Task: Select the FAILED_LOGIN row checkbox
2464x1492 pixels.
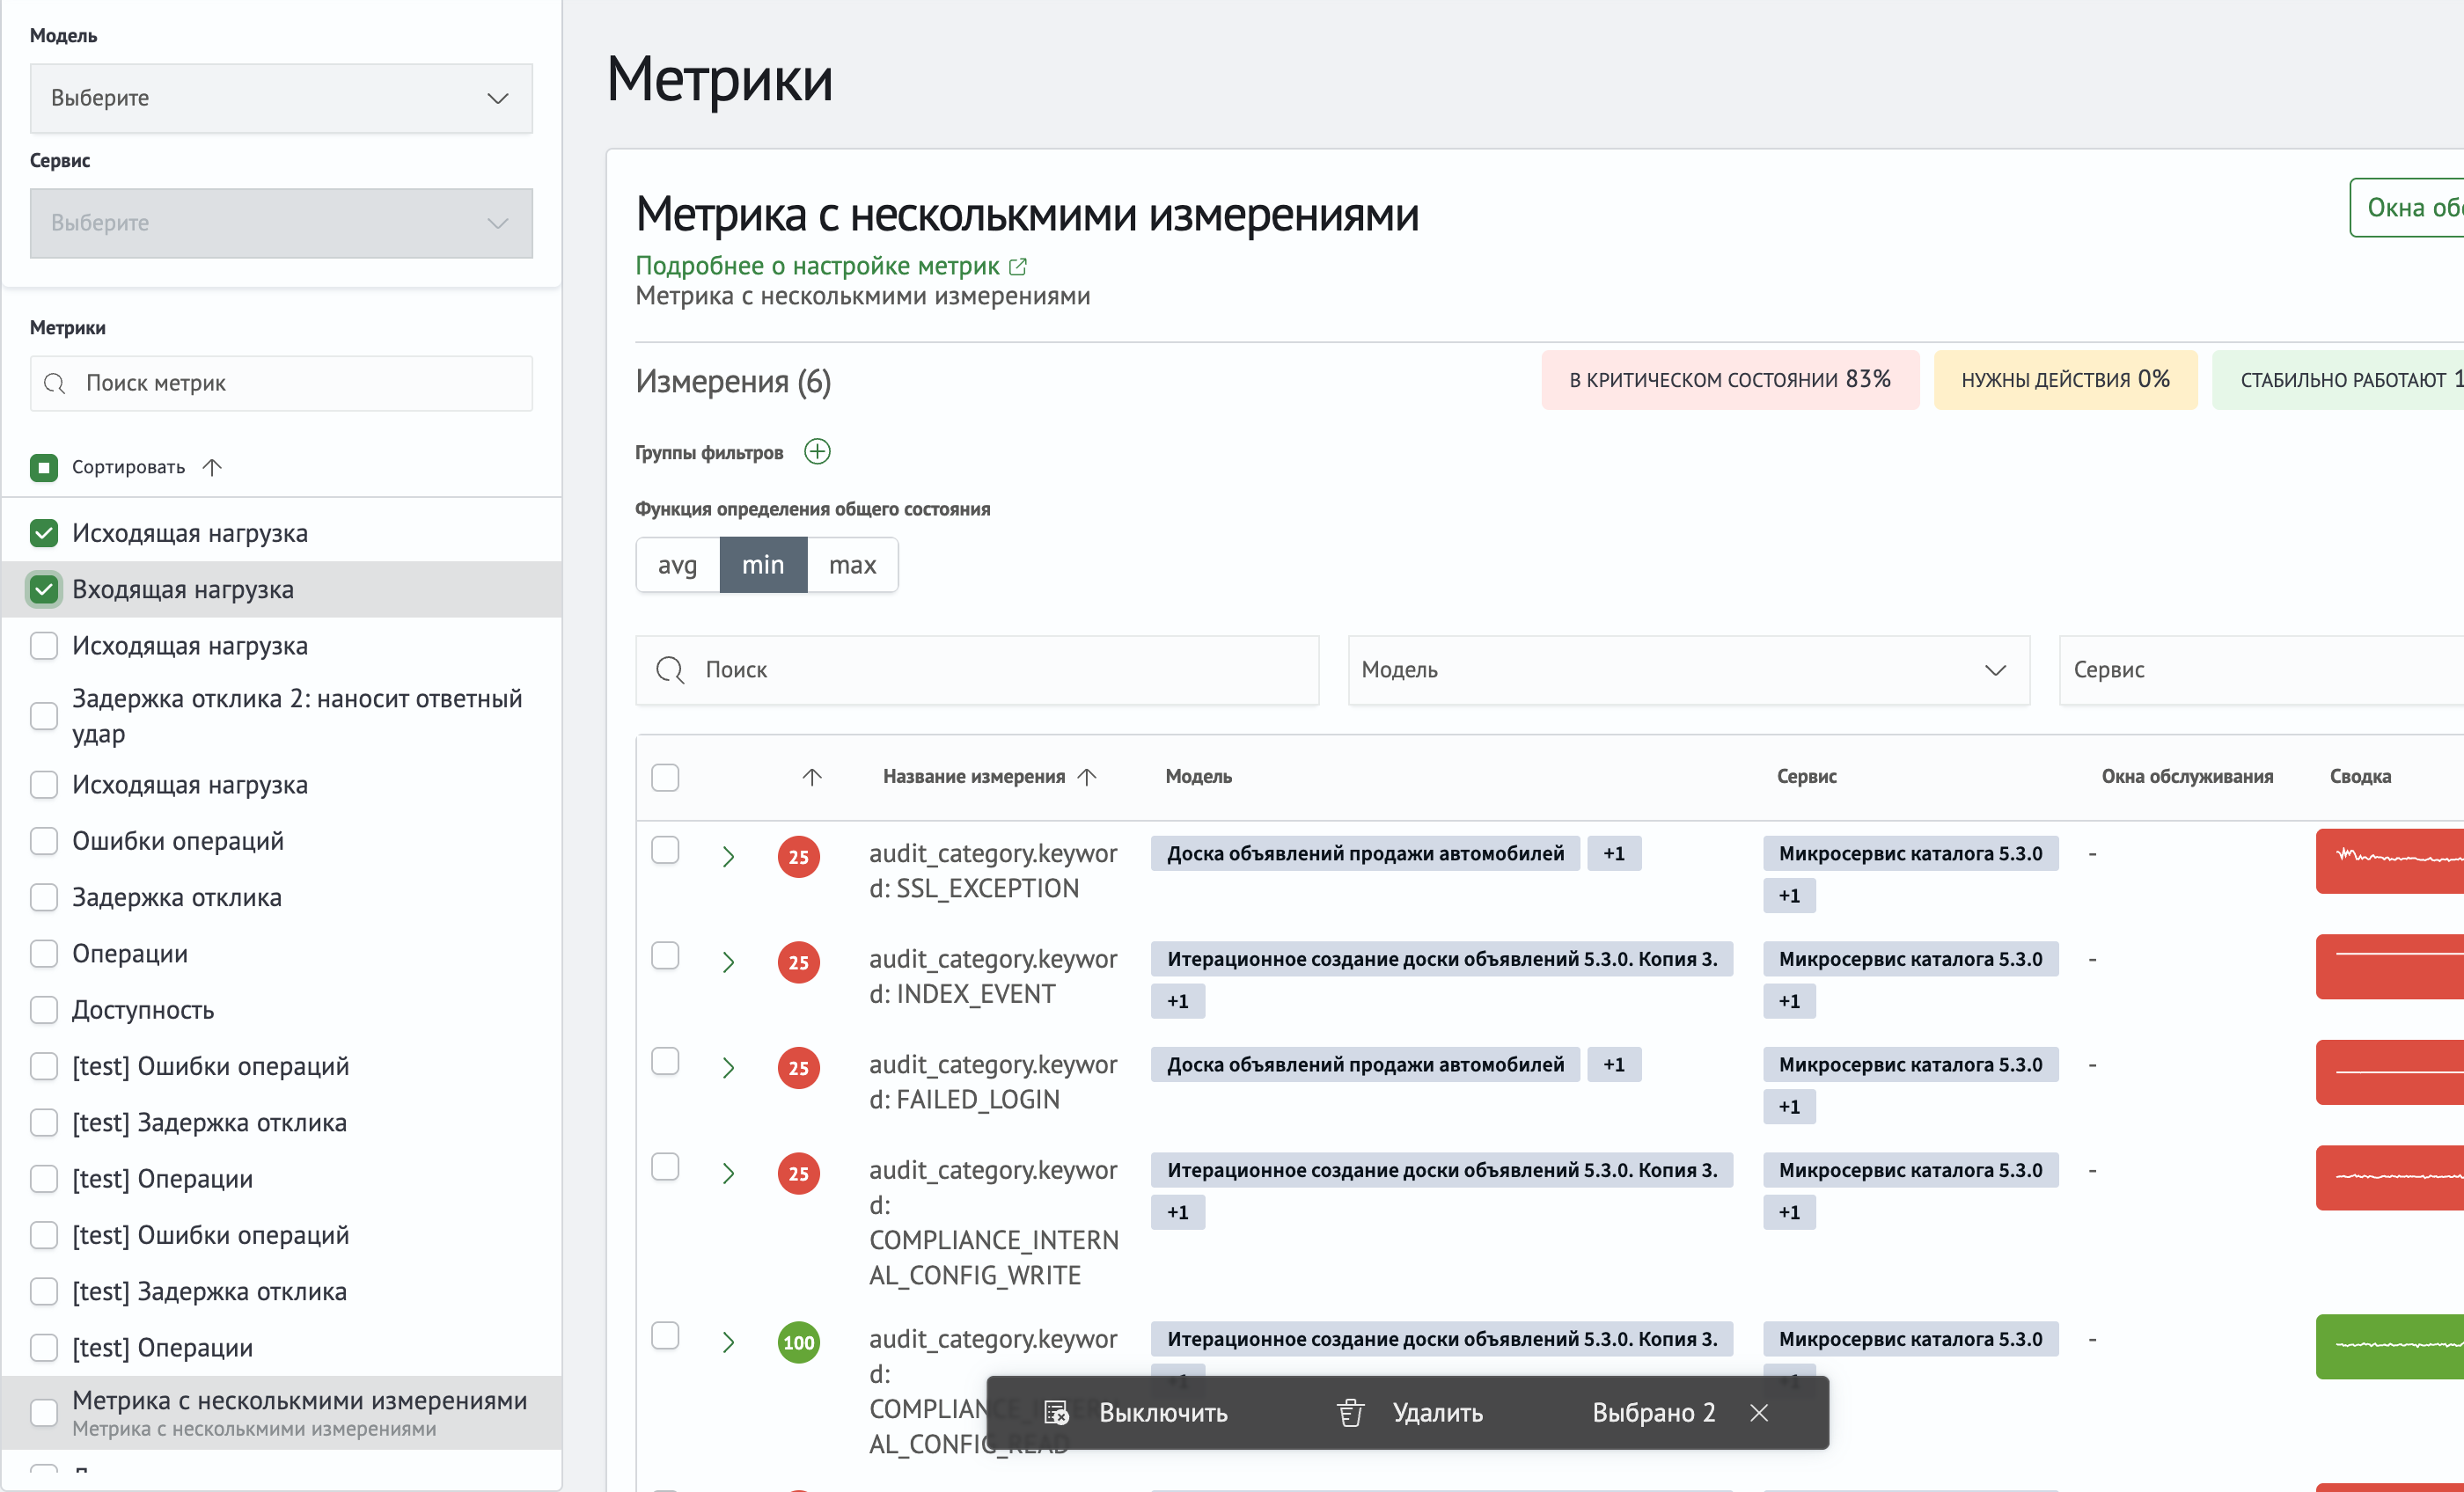Action: pos(665,1061)
